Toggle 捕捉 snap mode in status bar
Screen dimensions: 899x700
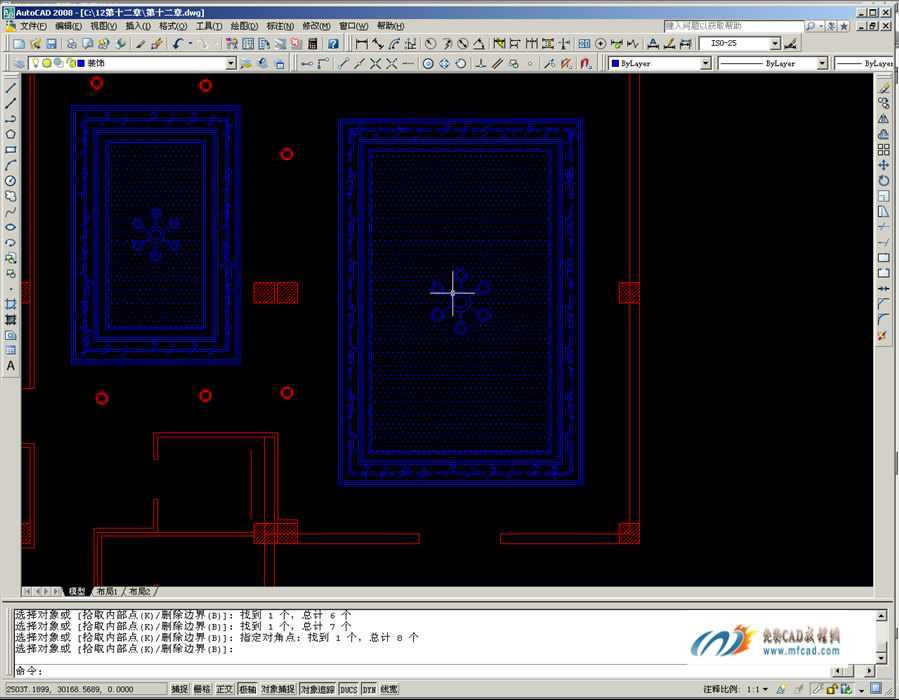pyautogui.click(x=179, y=689)
